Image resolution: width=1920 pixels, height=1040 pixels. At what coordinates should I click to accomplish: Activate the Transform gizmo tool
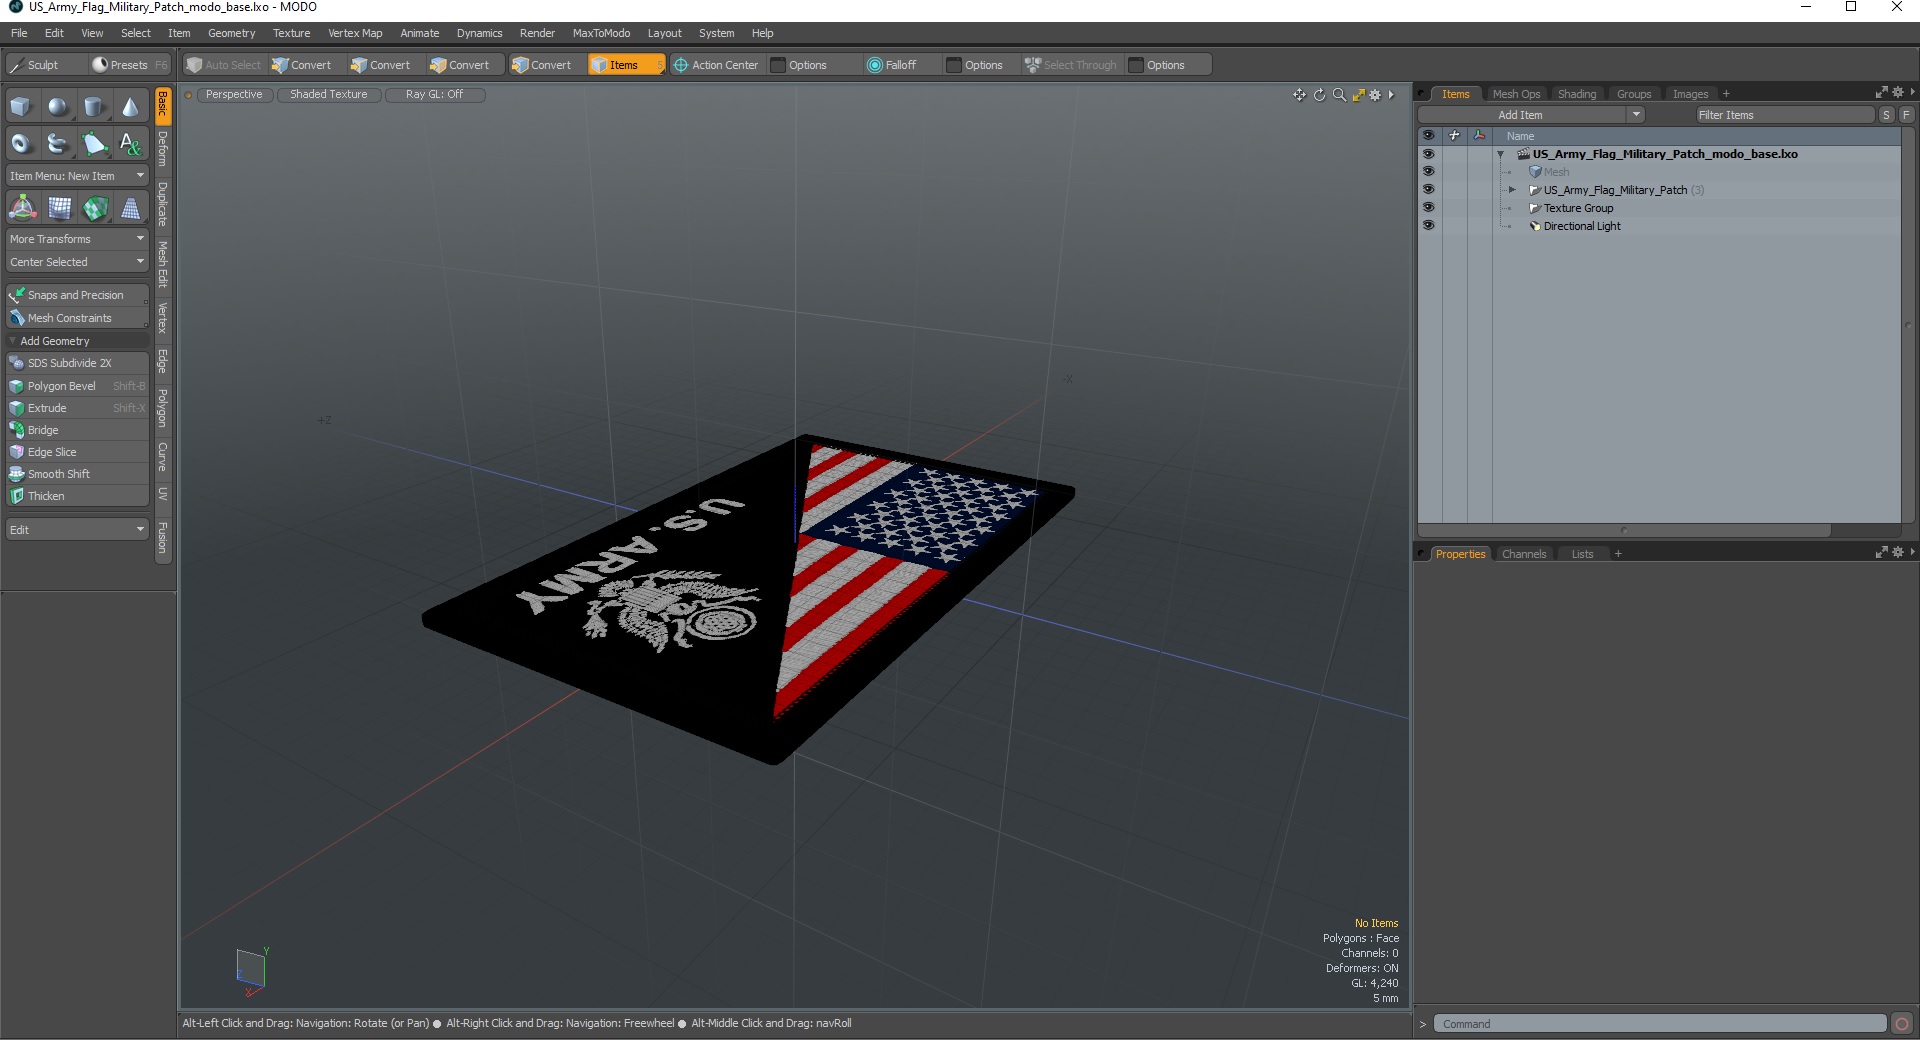(22, 208)
